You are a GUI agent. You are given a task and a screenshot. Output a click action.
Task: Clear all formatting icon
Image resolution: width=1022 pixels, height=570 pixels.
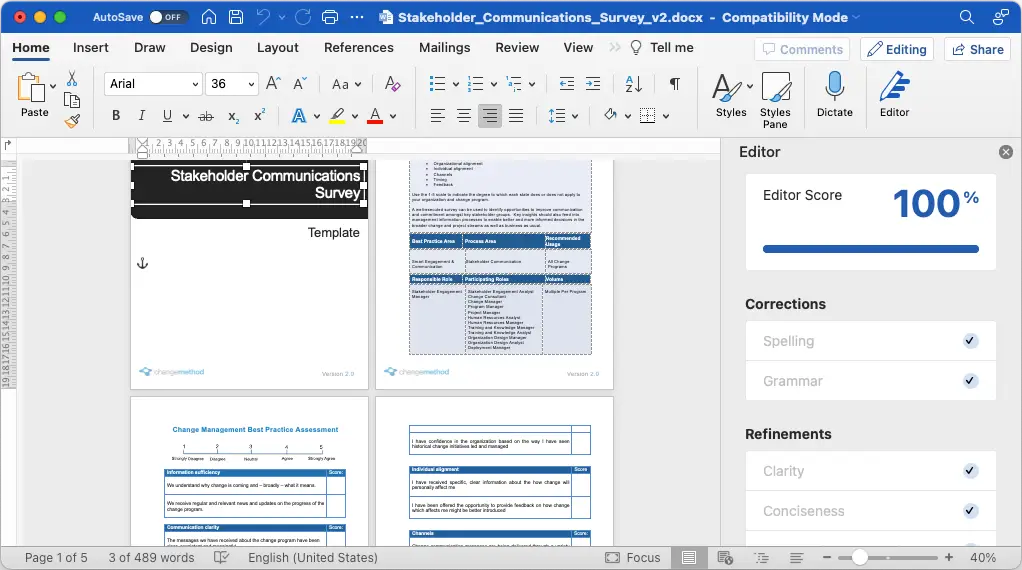pyautogui.click(x=392, y=83)
